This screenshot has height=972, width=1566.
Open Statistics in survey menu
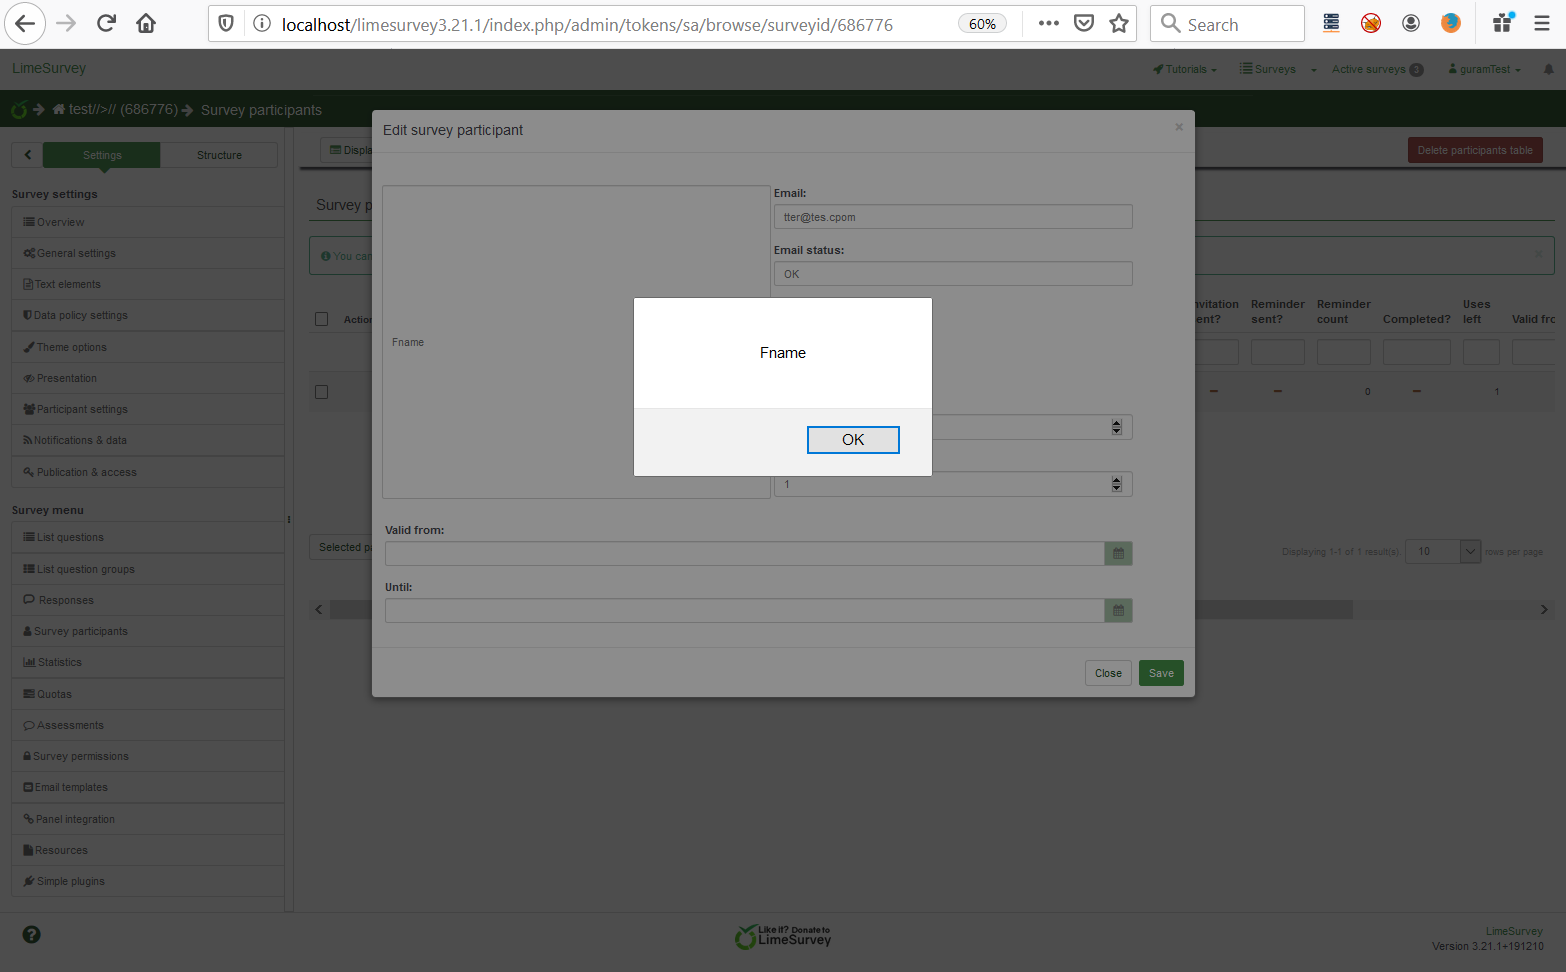coord(148,662)
